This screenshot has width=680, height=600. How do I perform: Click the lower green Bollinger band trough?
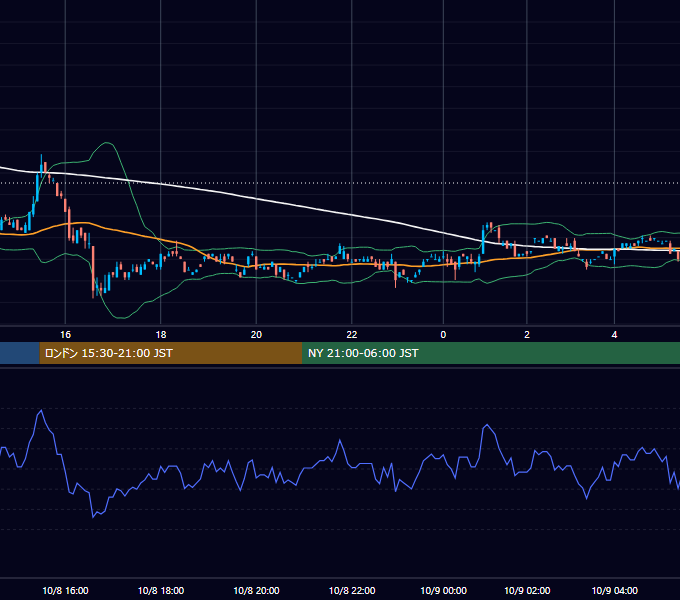click(121, 318)
